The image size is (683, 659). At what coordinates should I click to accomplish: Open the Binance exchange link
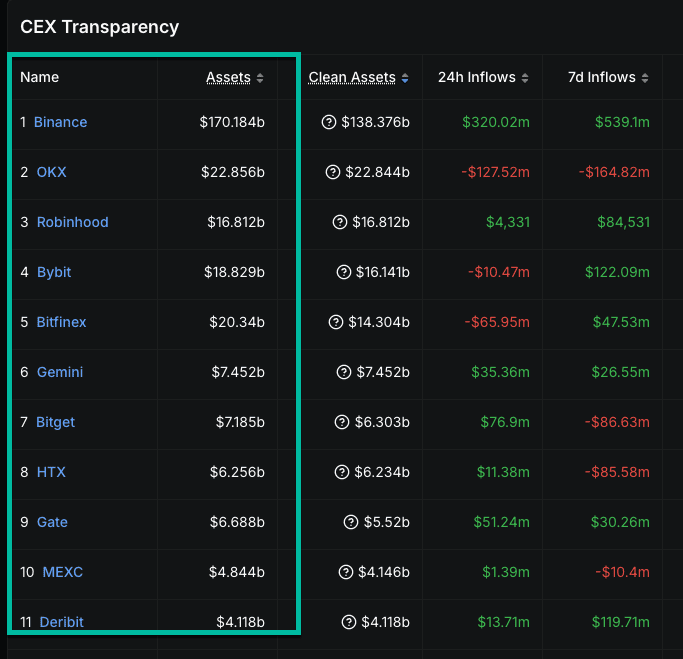pyautogui.click(x=60, y=122)
